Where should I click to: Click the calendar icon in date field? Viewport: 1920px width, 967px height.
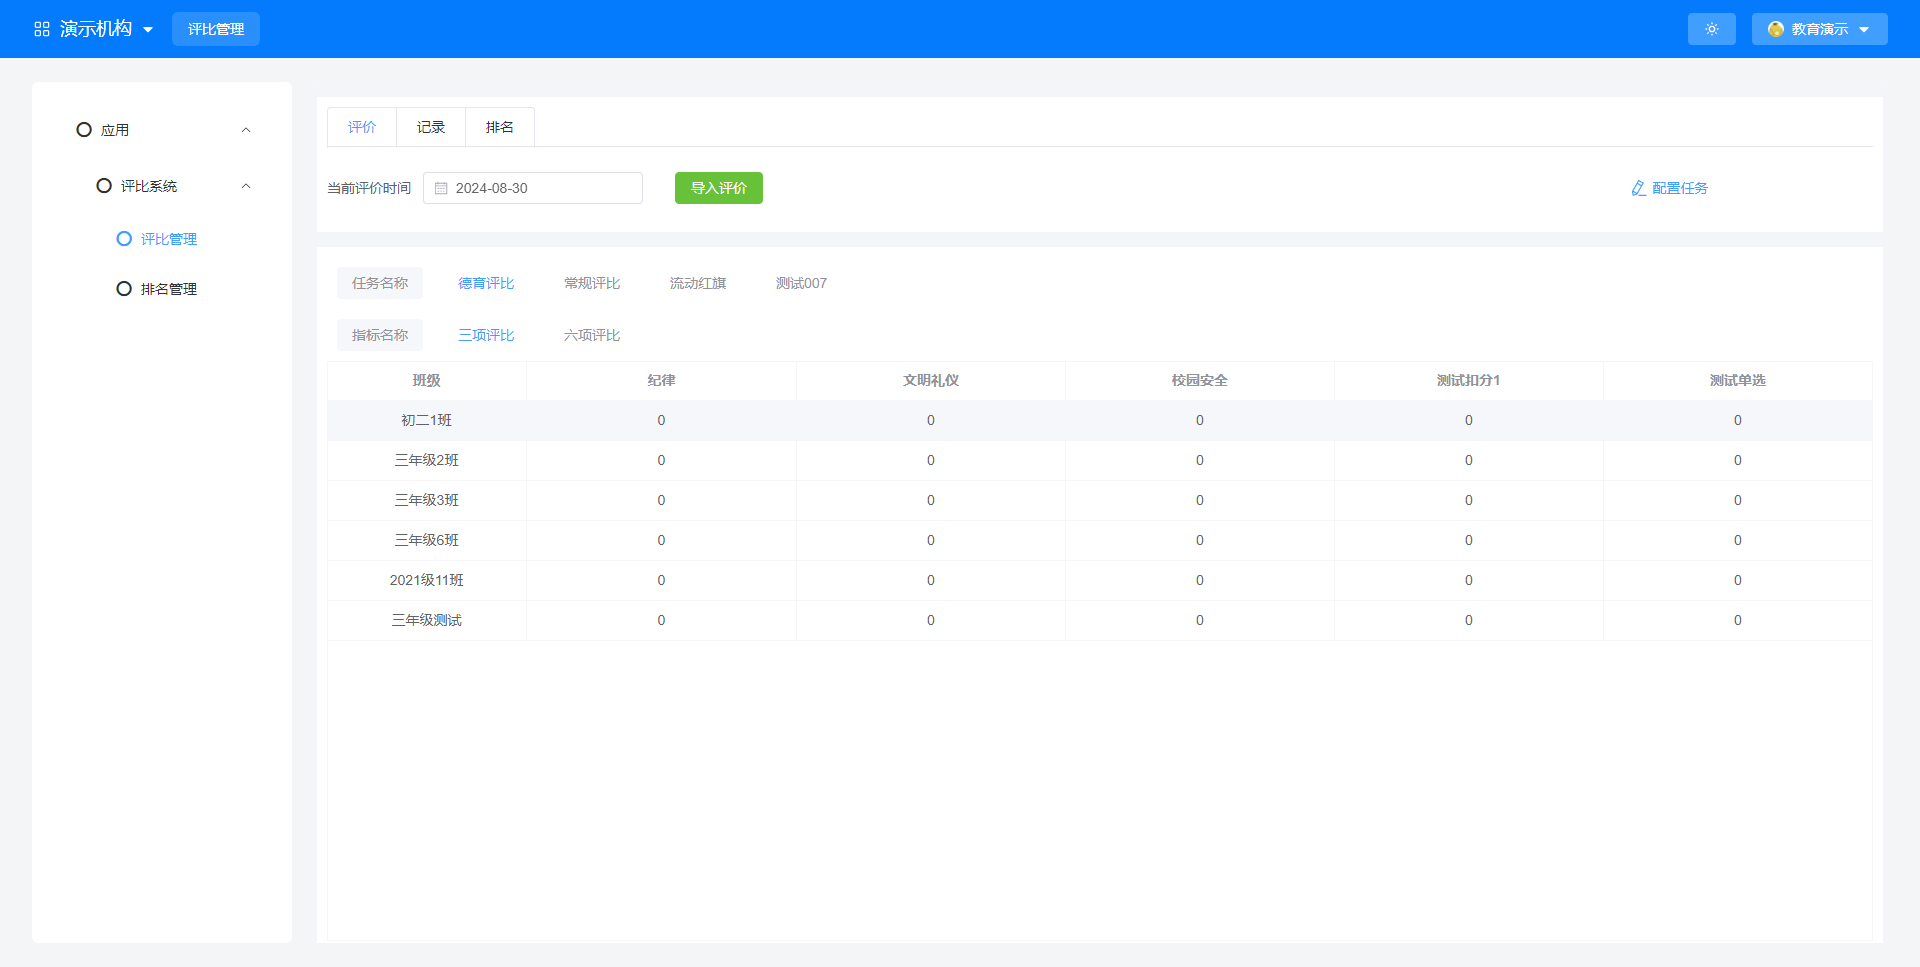441,188
